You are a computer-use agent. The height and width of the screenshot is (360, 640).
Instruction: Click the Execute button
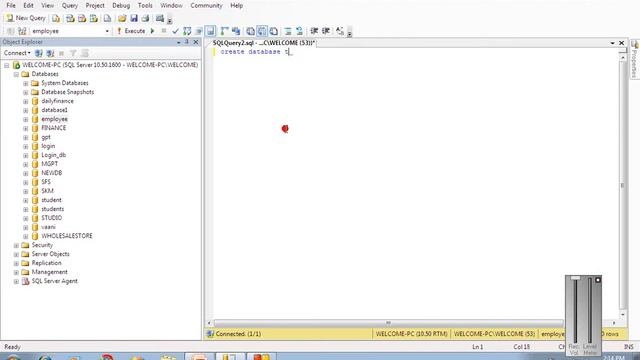[131, 31]
